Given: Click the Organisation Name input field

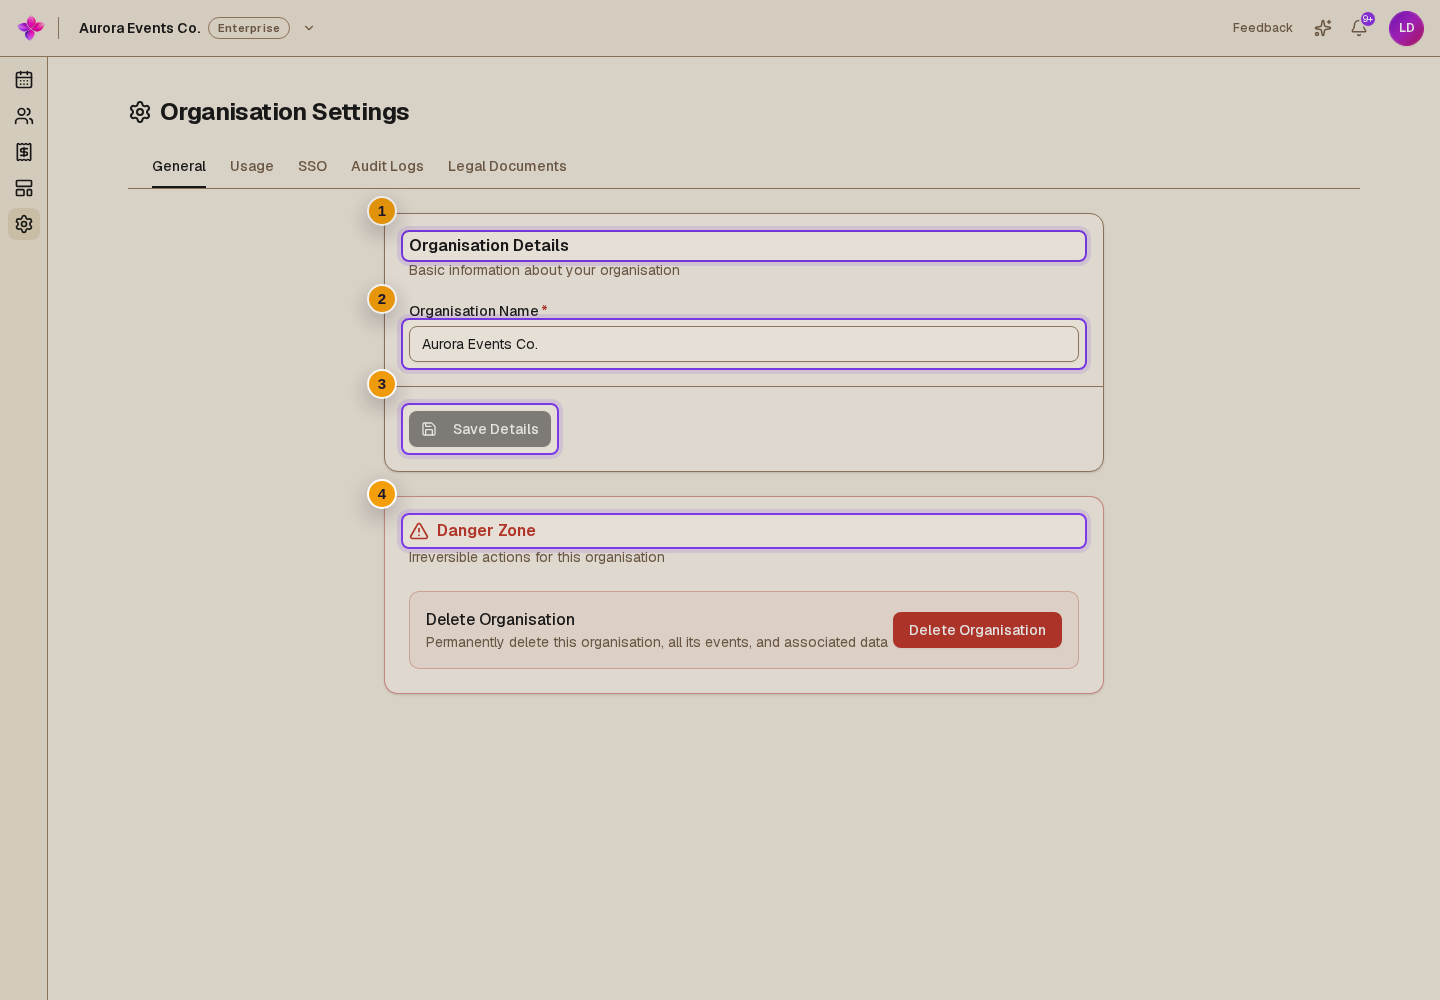Looking at the screenshot, I should coord(744,344).
